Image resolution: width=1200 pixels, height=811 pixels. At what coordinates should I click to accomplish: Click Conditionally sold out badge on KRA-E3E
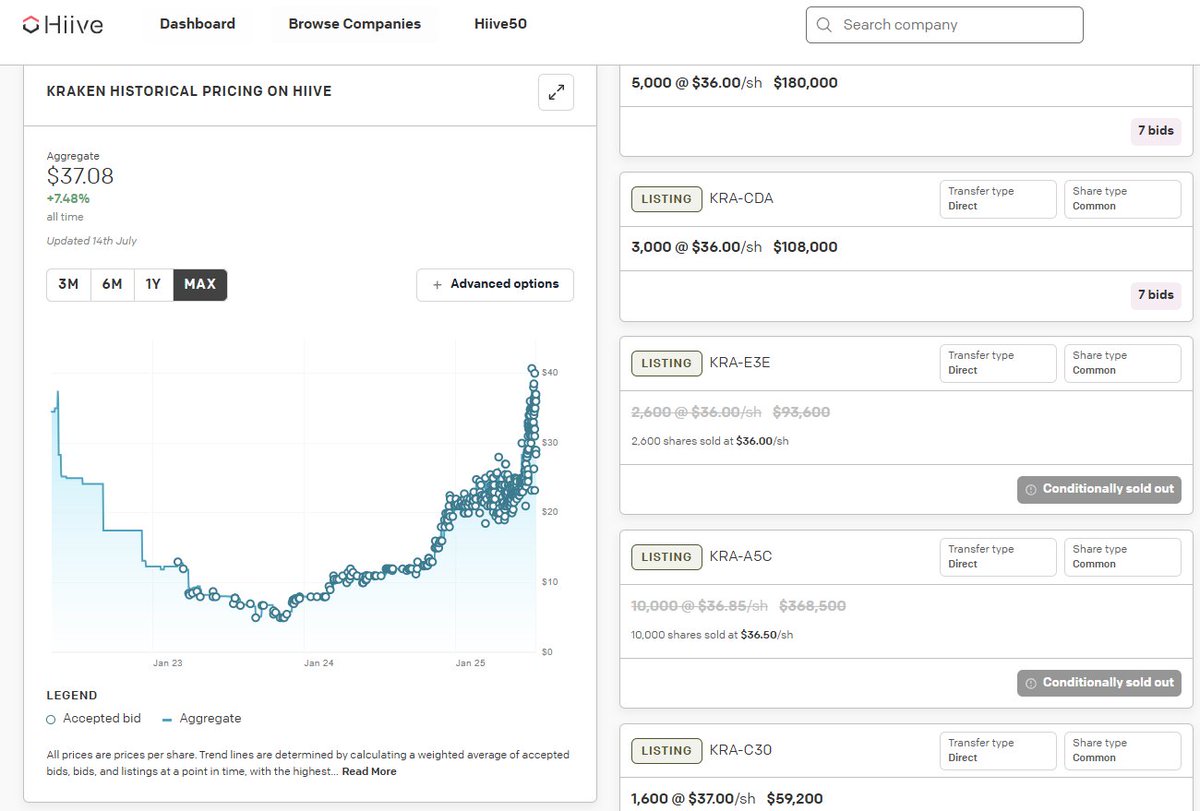point(1099,489)
